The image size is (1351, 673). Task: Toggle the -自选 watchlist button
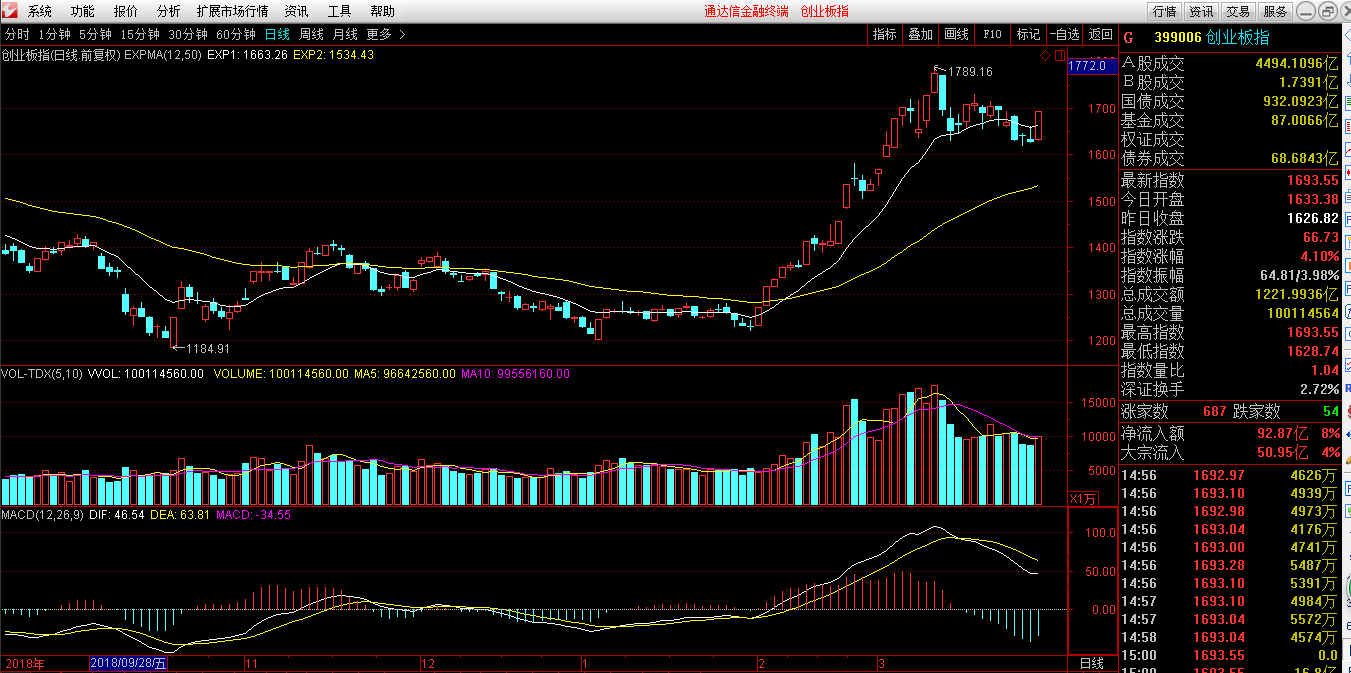[1064, 34]
